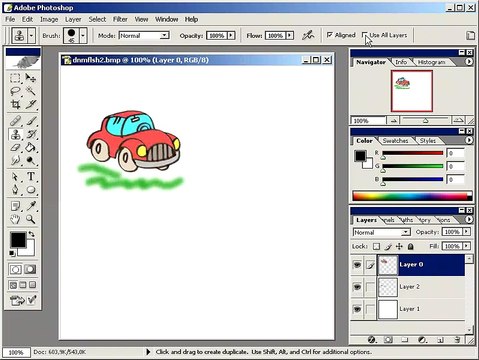Swap foreground and background colors
The width and height of the screenshot is (479, 360).
tap(31, 234)
